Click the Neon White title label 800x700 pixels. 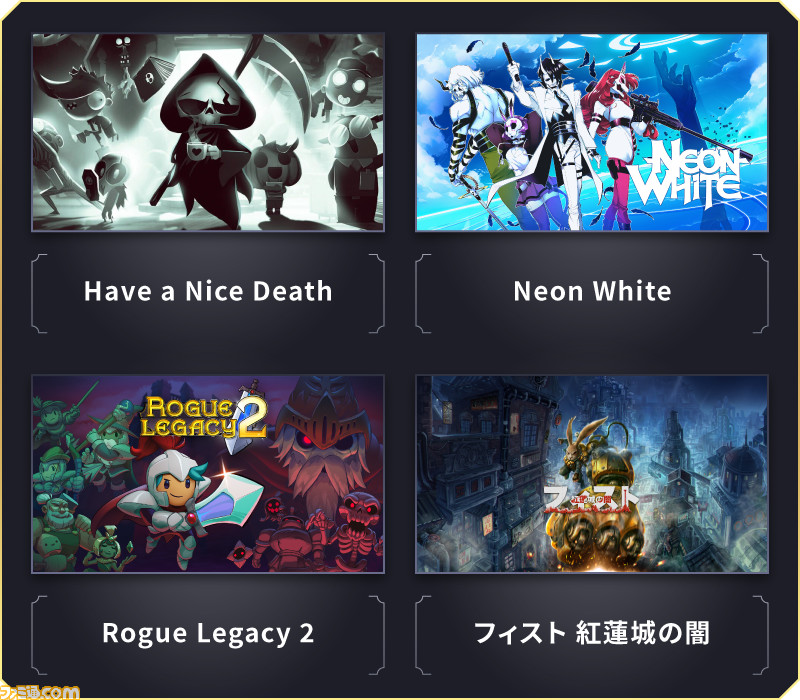click(x=592, y=291)
